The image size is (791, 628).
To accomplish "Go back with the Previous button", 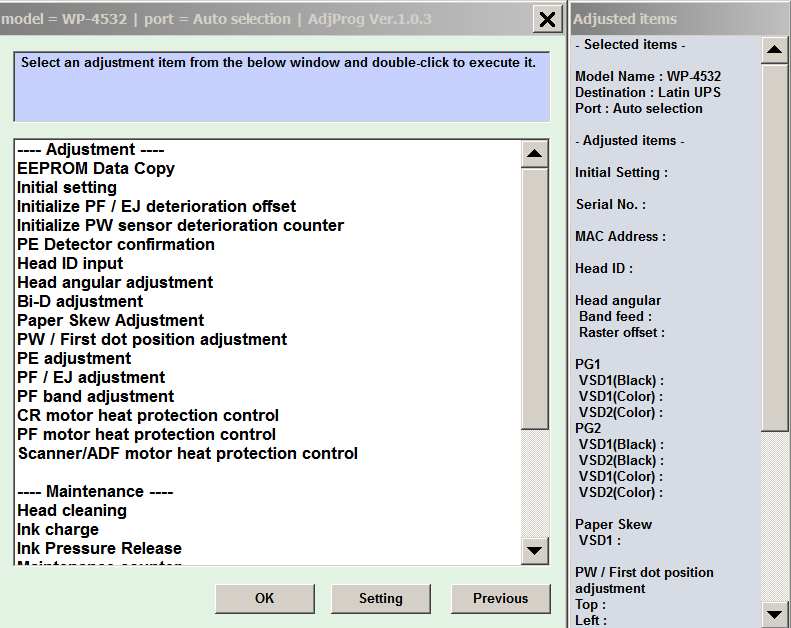I will (x=500, y=599).
